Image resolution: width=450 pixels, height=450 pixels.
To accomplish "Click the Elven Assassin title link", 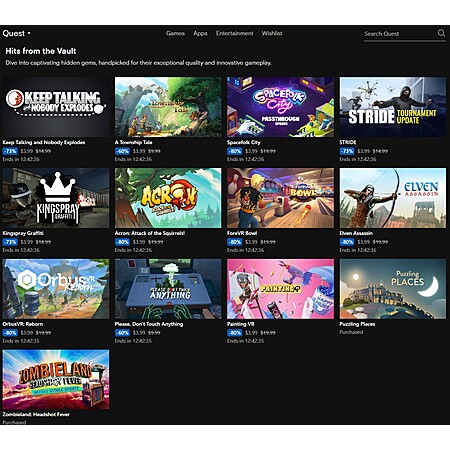I will pyautogui.click(x=356, y=233).
